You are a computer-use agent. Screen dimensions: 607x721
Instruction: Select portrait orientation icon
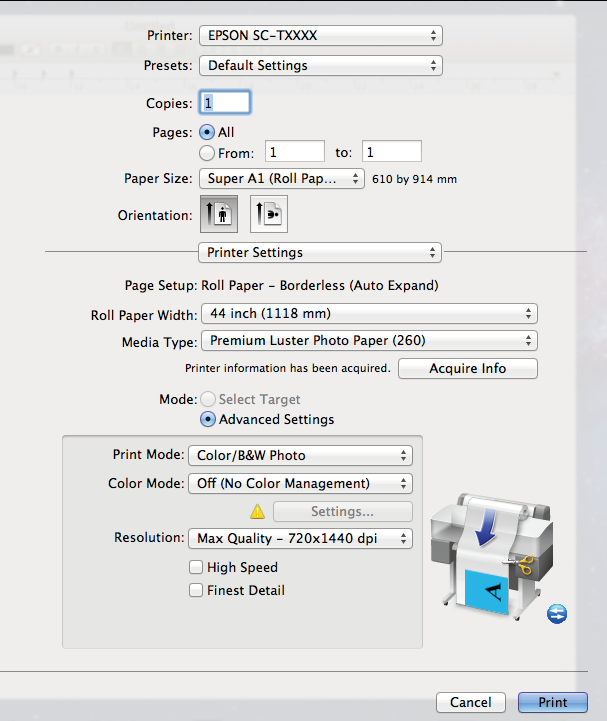click(x=219, y=214)
